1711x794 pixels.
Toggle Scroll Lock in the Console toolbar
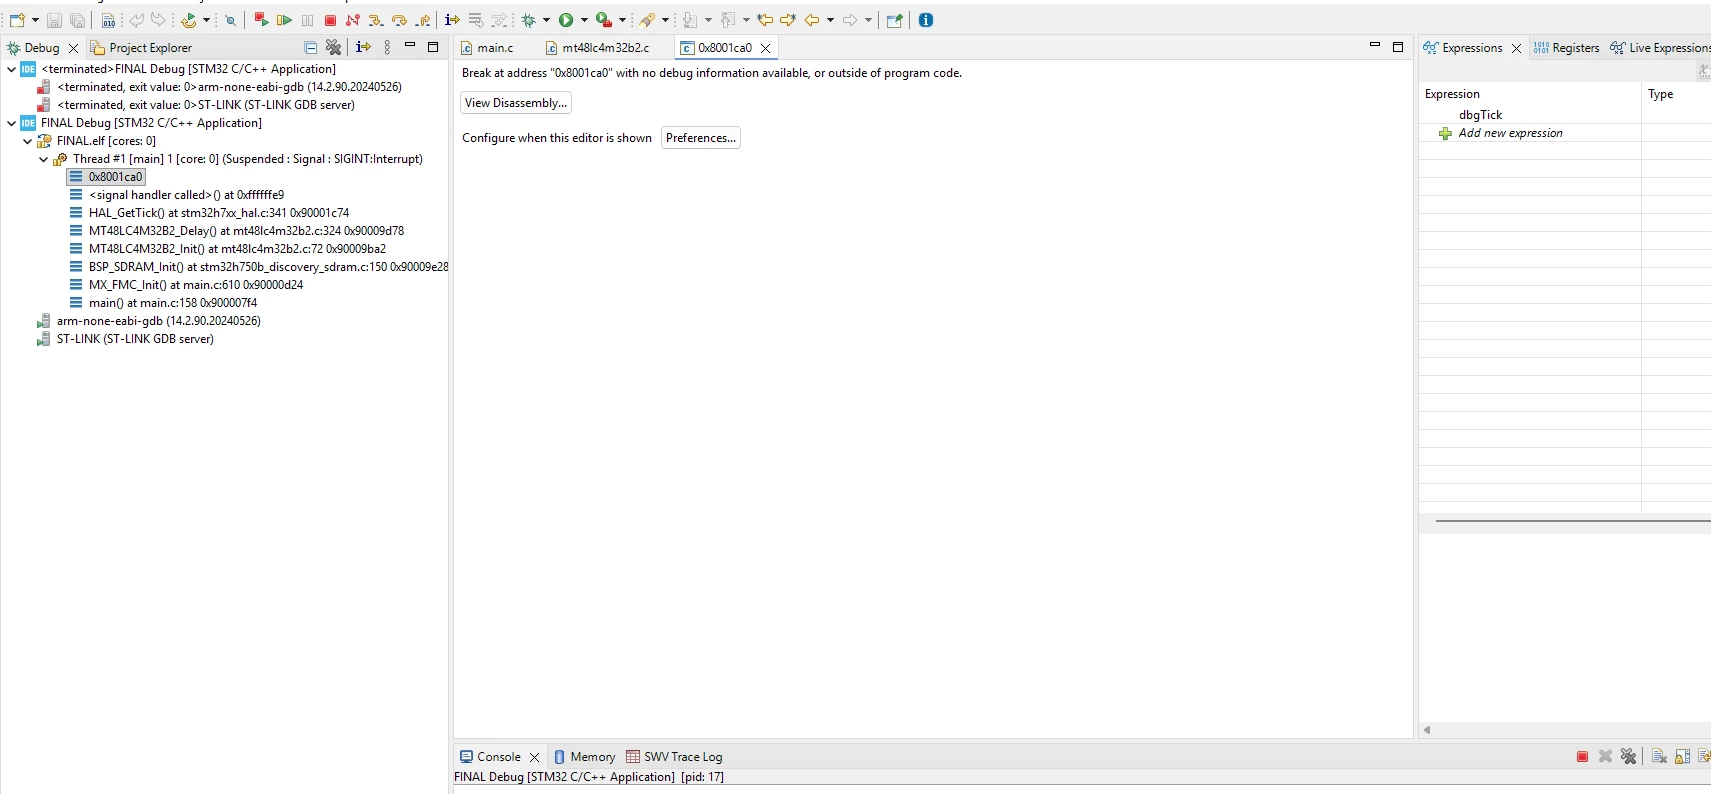pos(1683,756)
